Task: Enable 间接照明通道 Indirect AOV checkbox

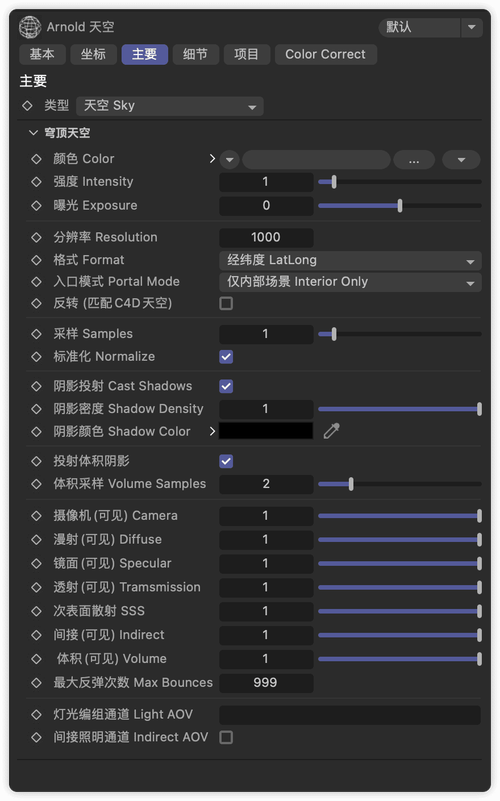Action: [x=226, y=737]
